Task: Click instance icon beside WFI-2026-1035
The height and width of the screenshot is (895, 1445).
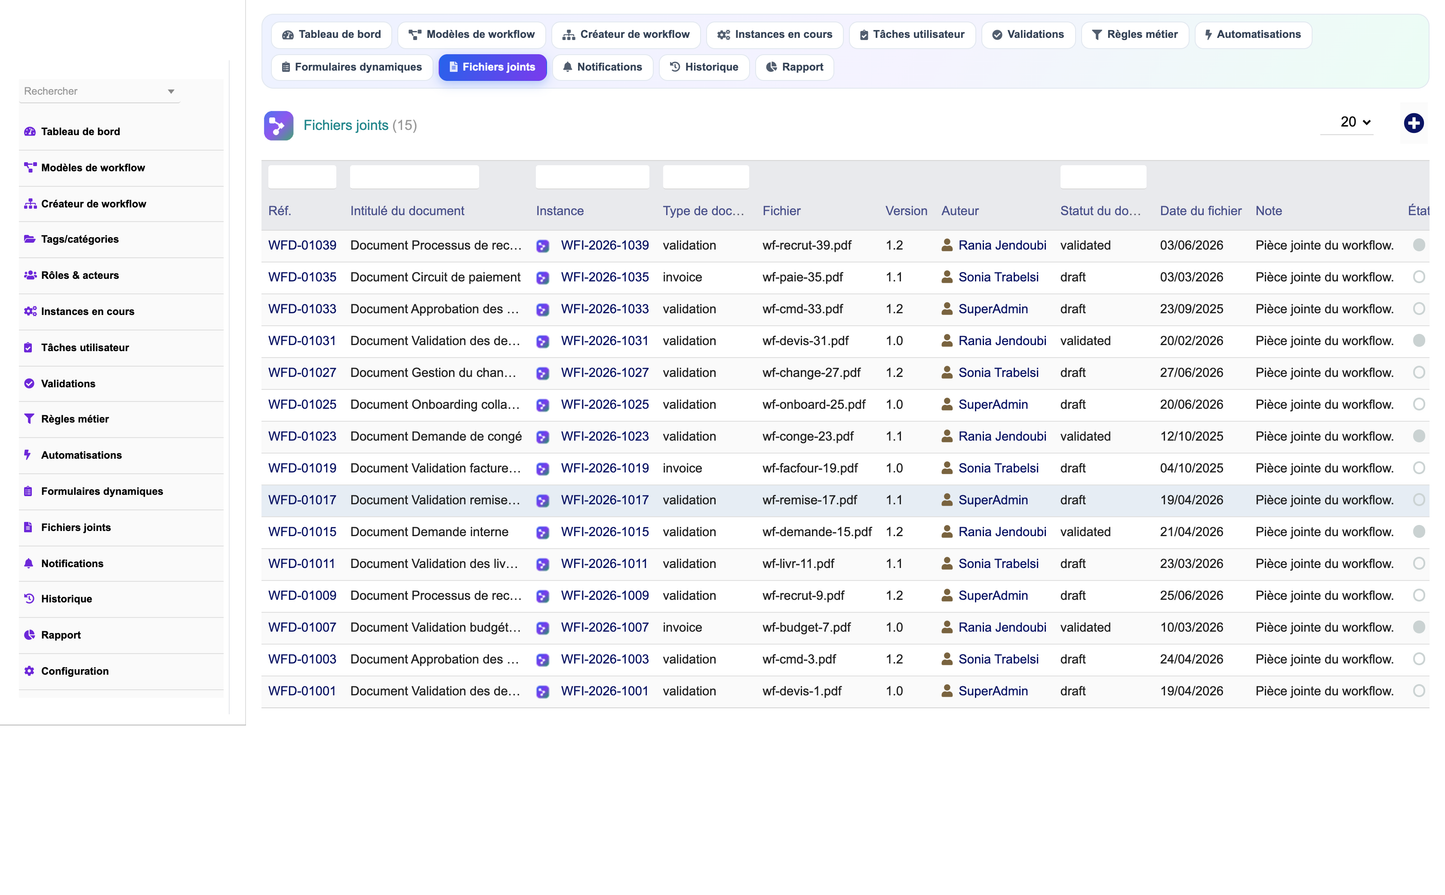Action: click(543, 278)
